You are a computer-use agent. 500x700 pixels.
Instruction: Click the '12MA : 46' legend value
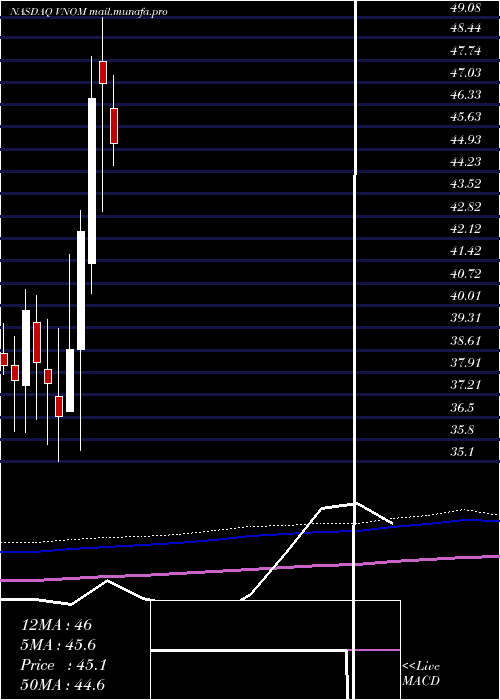(56, 625)
